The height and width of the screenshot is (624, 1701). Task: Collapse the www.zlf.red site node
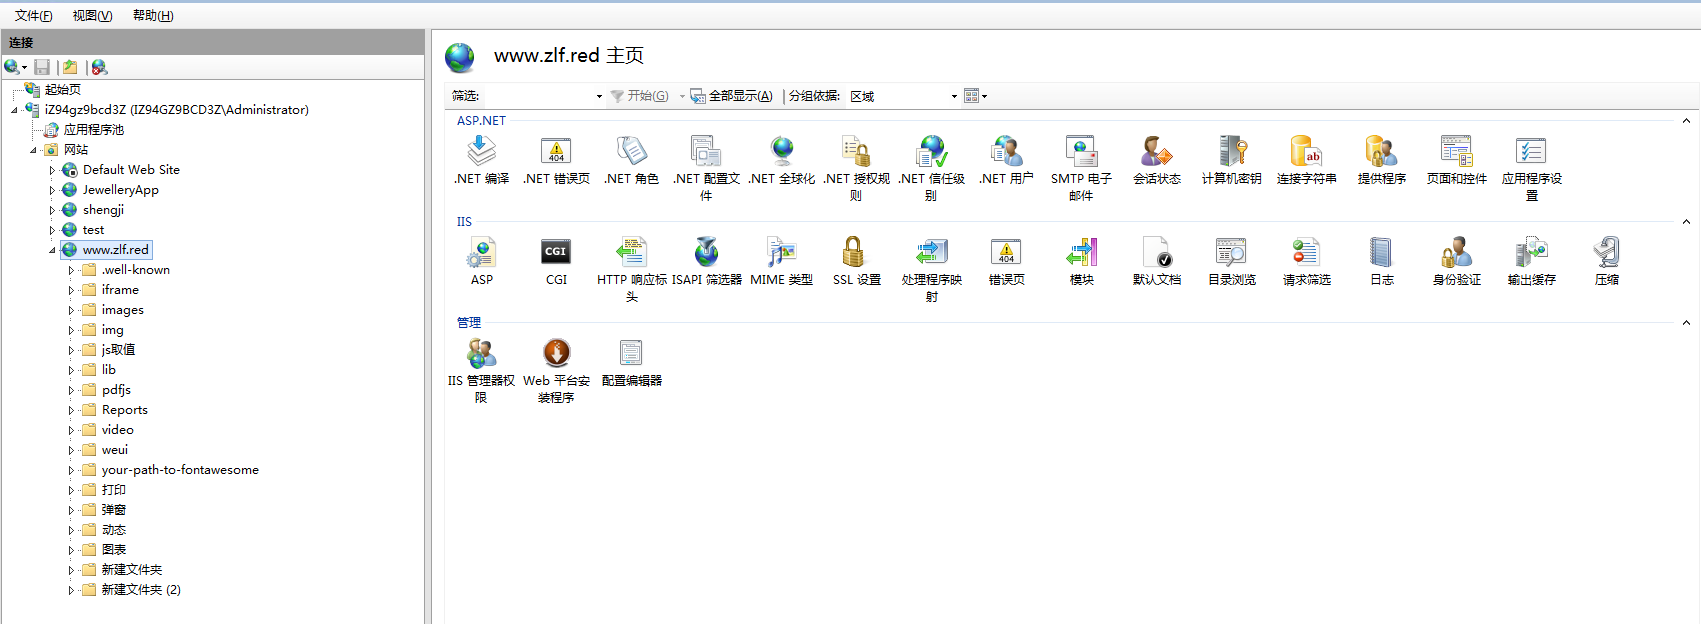click(x=52, y=250)
